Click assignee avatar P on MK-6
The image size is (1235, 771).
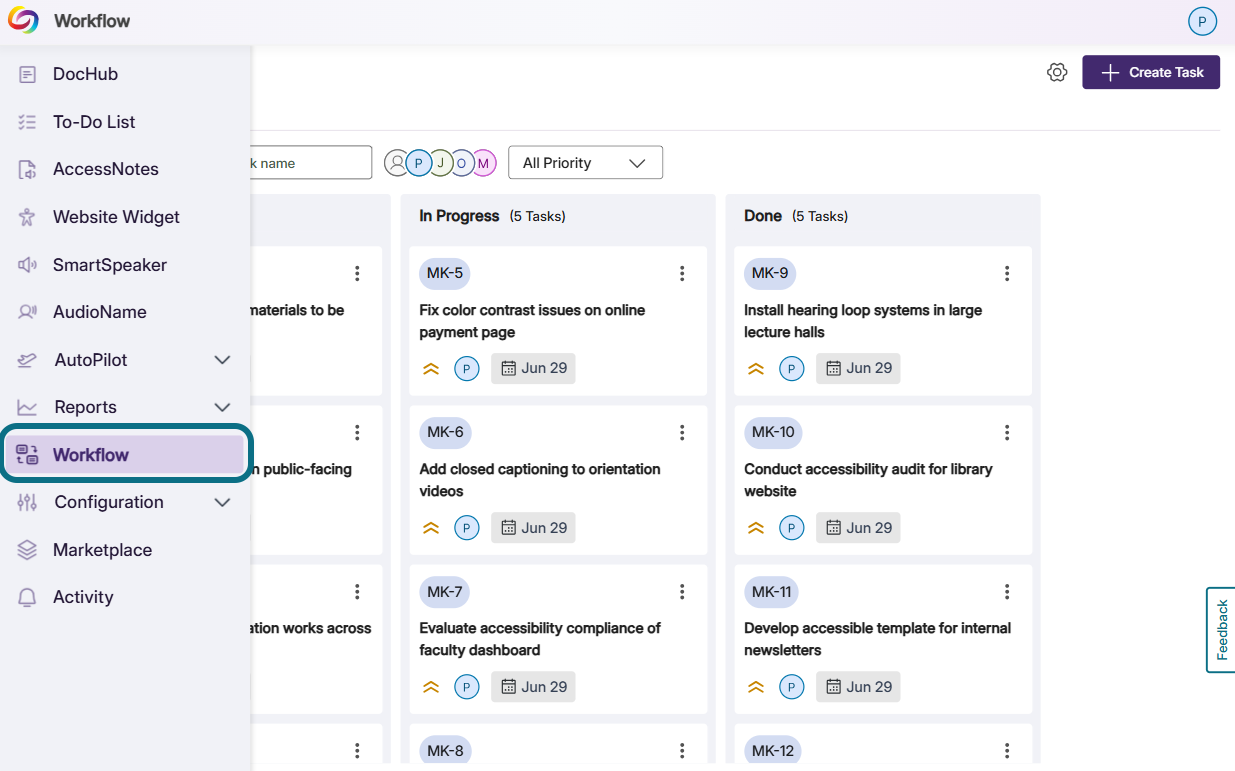467,527
